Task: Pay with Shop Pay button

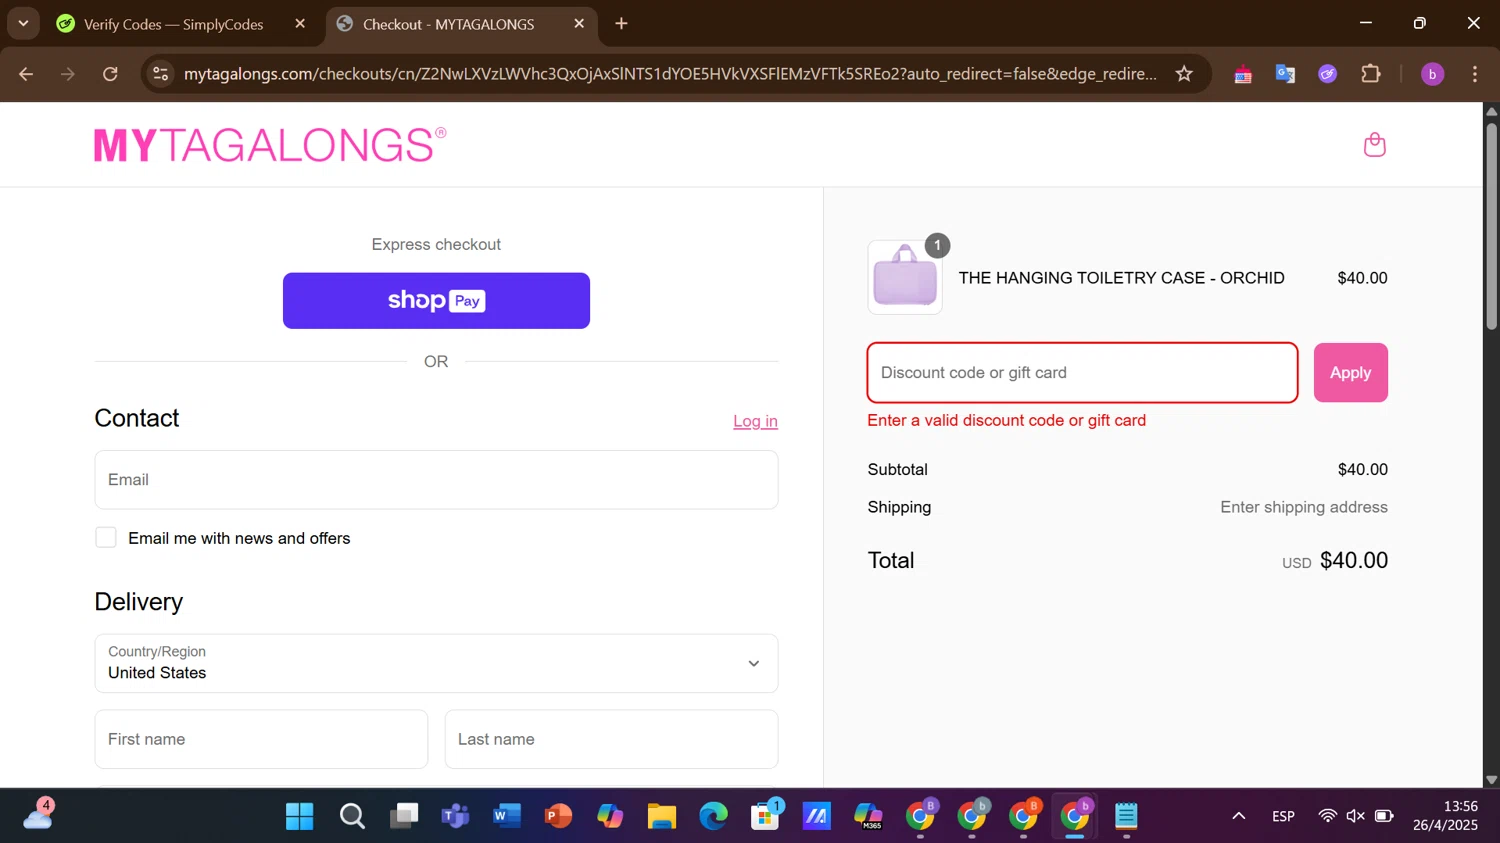Action: click(x=436, y=301)
